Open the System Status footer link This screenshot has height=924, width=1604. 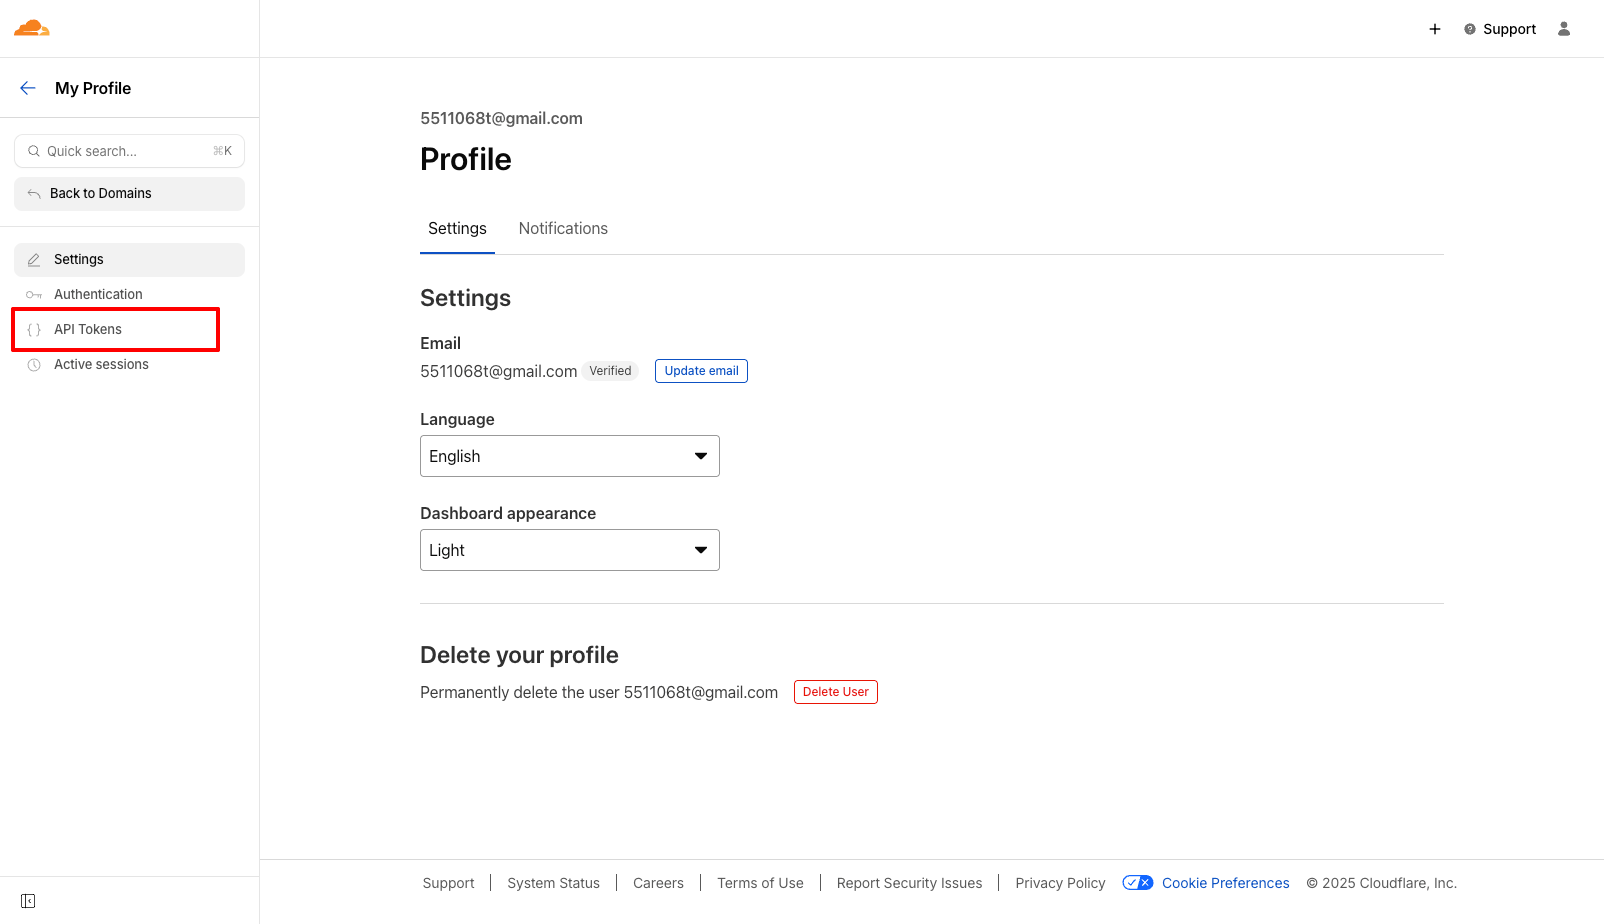(553, 883)
